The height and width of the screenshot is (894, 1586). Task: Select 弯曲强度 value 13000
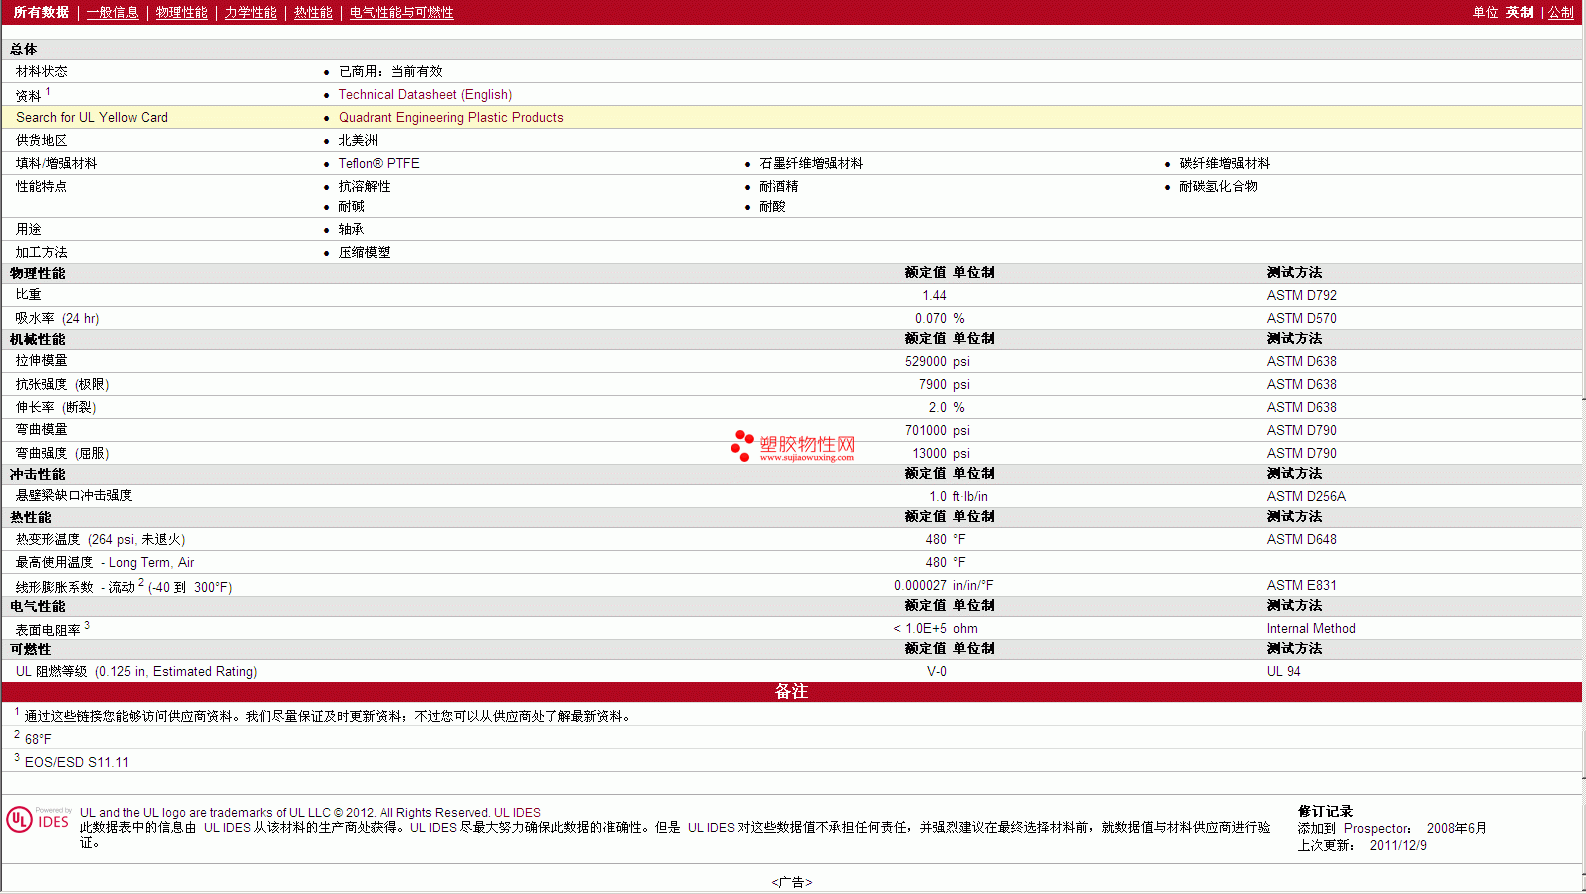tap(930, 454)
